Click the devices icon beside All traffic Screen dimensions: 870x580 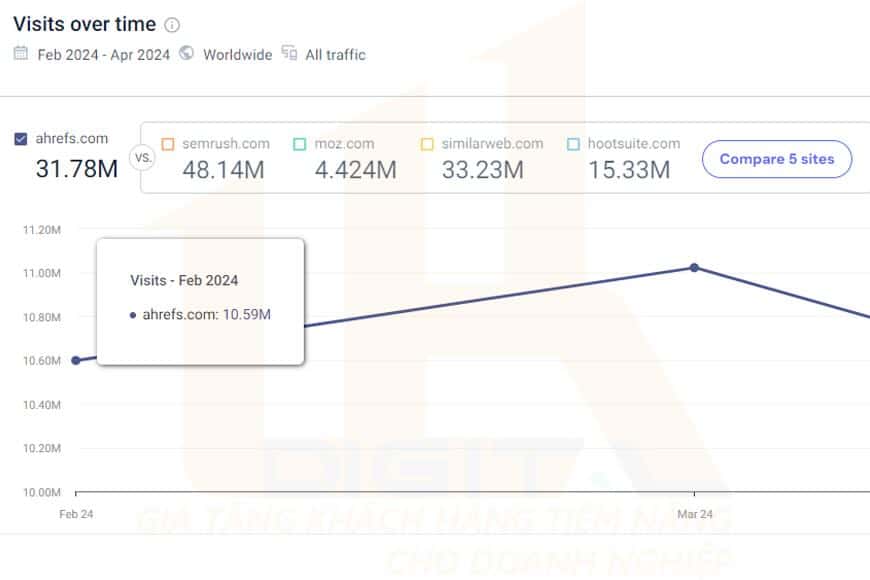pyautogui.click(x=289, y=53)
